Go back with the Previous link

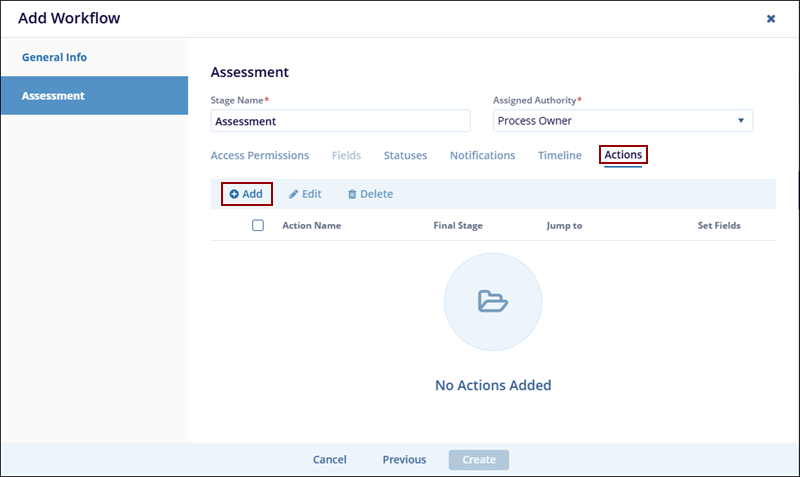coord(404,460)
